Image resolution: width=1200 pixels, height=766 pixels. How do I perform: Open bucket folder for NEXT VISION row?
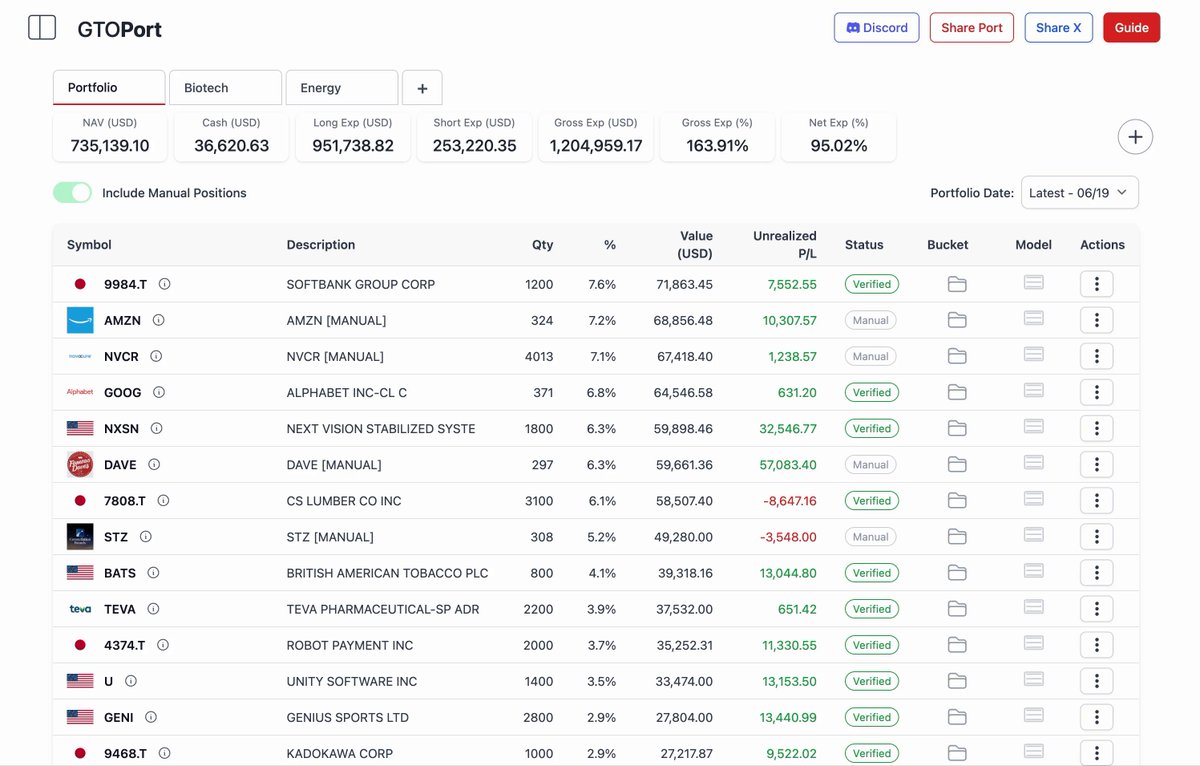pos(957,428)
